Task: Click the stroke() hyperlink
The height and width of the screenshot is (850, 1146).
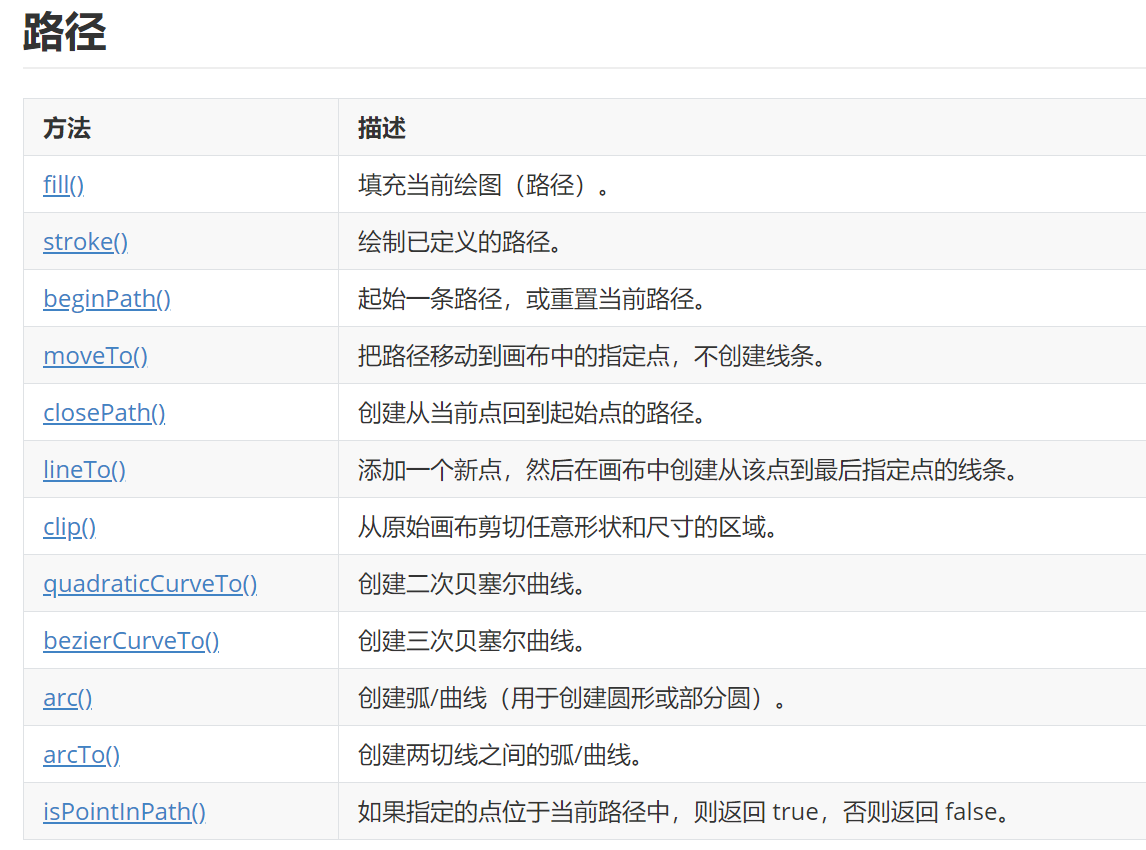Action: 85,242
